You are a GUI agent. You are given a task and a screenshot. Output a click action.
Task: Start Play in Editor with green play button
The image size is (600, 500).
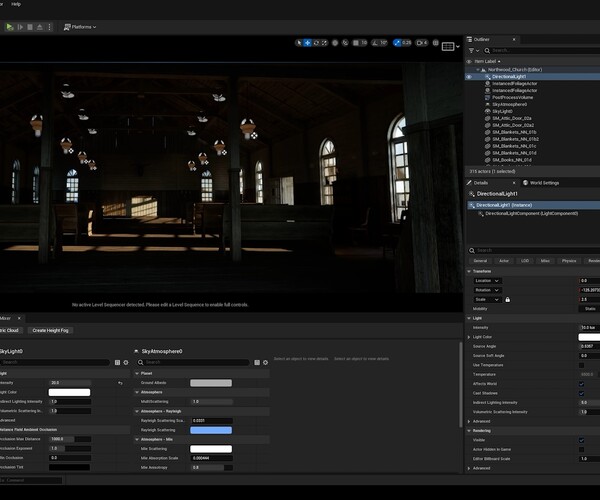click(10, 27)
